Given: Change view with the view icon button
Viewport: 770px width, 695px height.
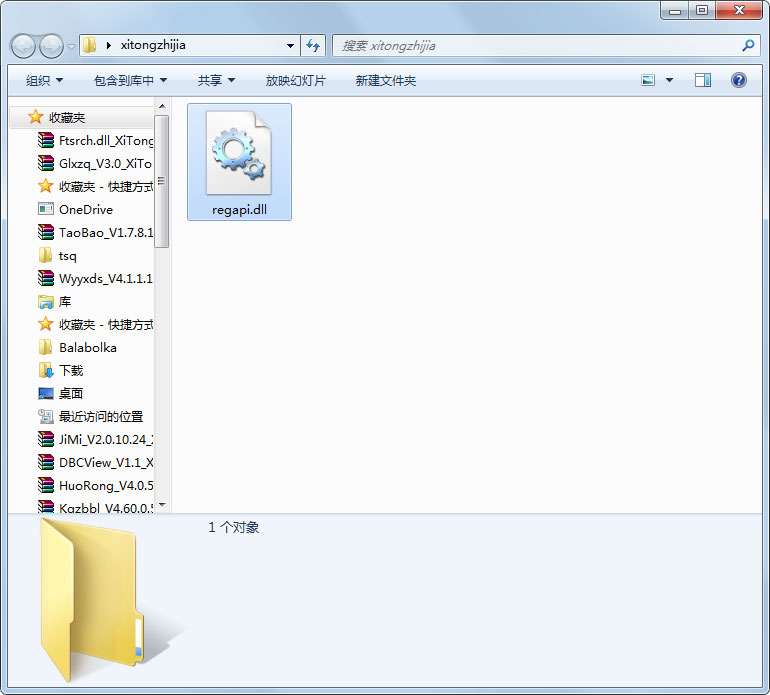Looking at the screenshot, I should (648, 80).
